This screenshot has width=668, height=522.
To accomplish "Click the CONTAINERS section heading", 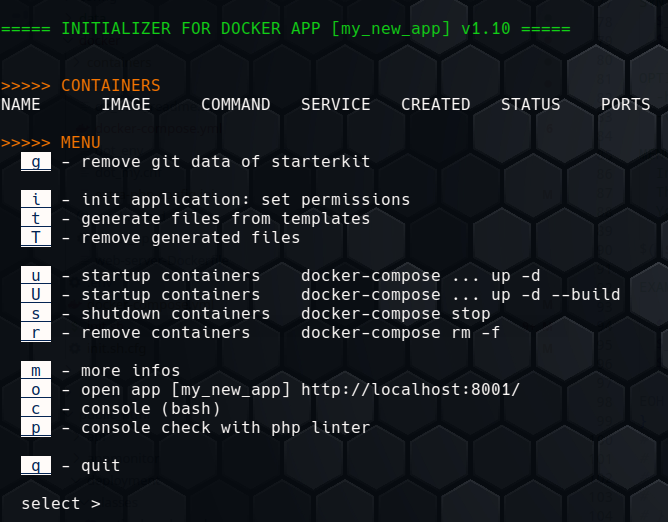I will coord(111,85).
